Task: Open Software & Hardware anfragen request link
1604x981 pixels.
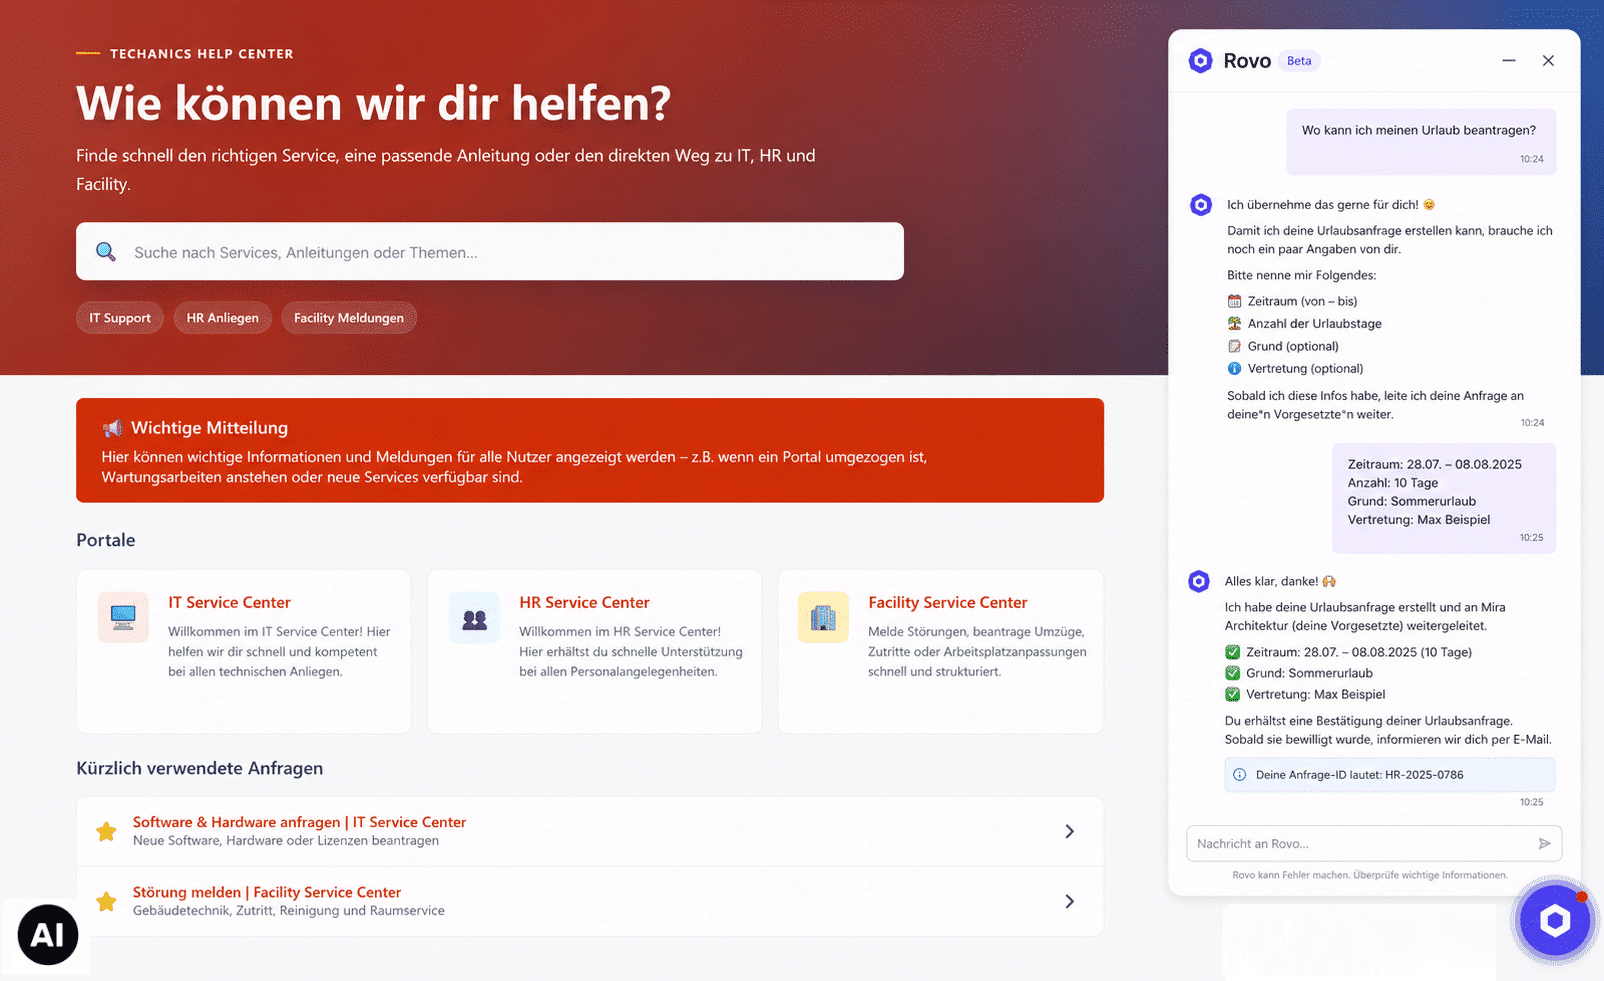Action: pos(299,822)
